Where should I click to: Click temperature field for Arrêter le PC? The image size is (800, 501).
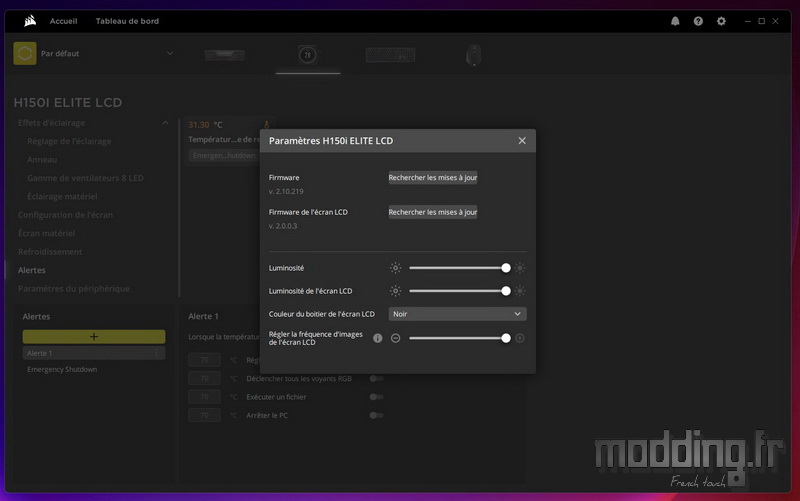click(x=204, y=415)
